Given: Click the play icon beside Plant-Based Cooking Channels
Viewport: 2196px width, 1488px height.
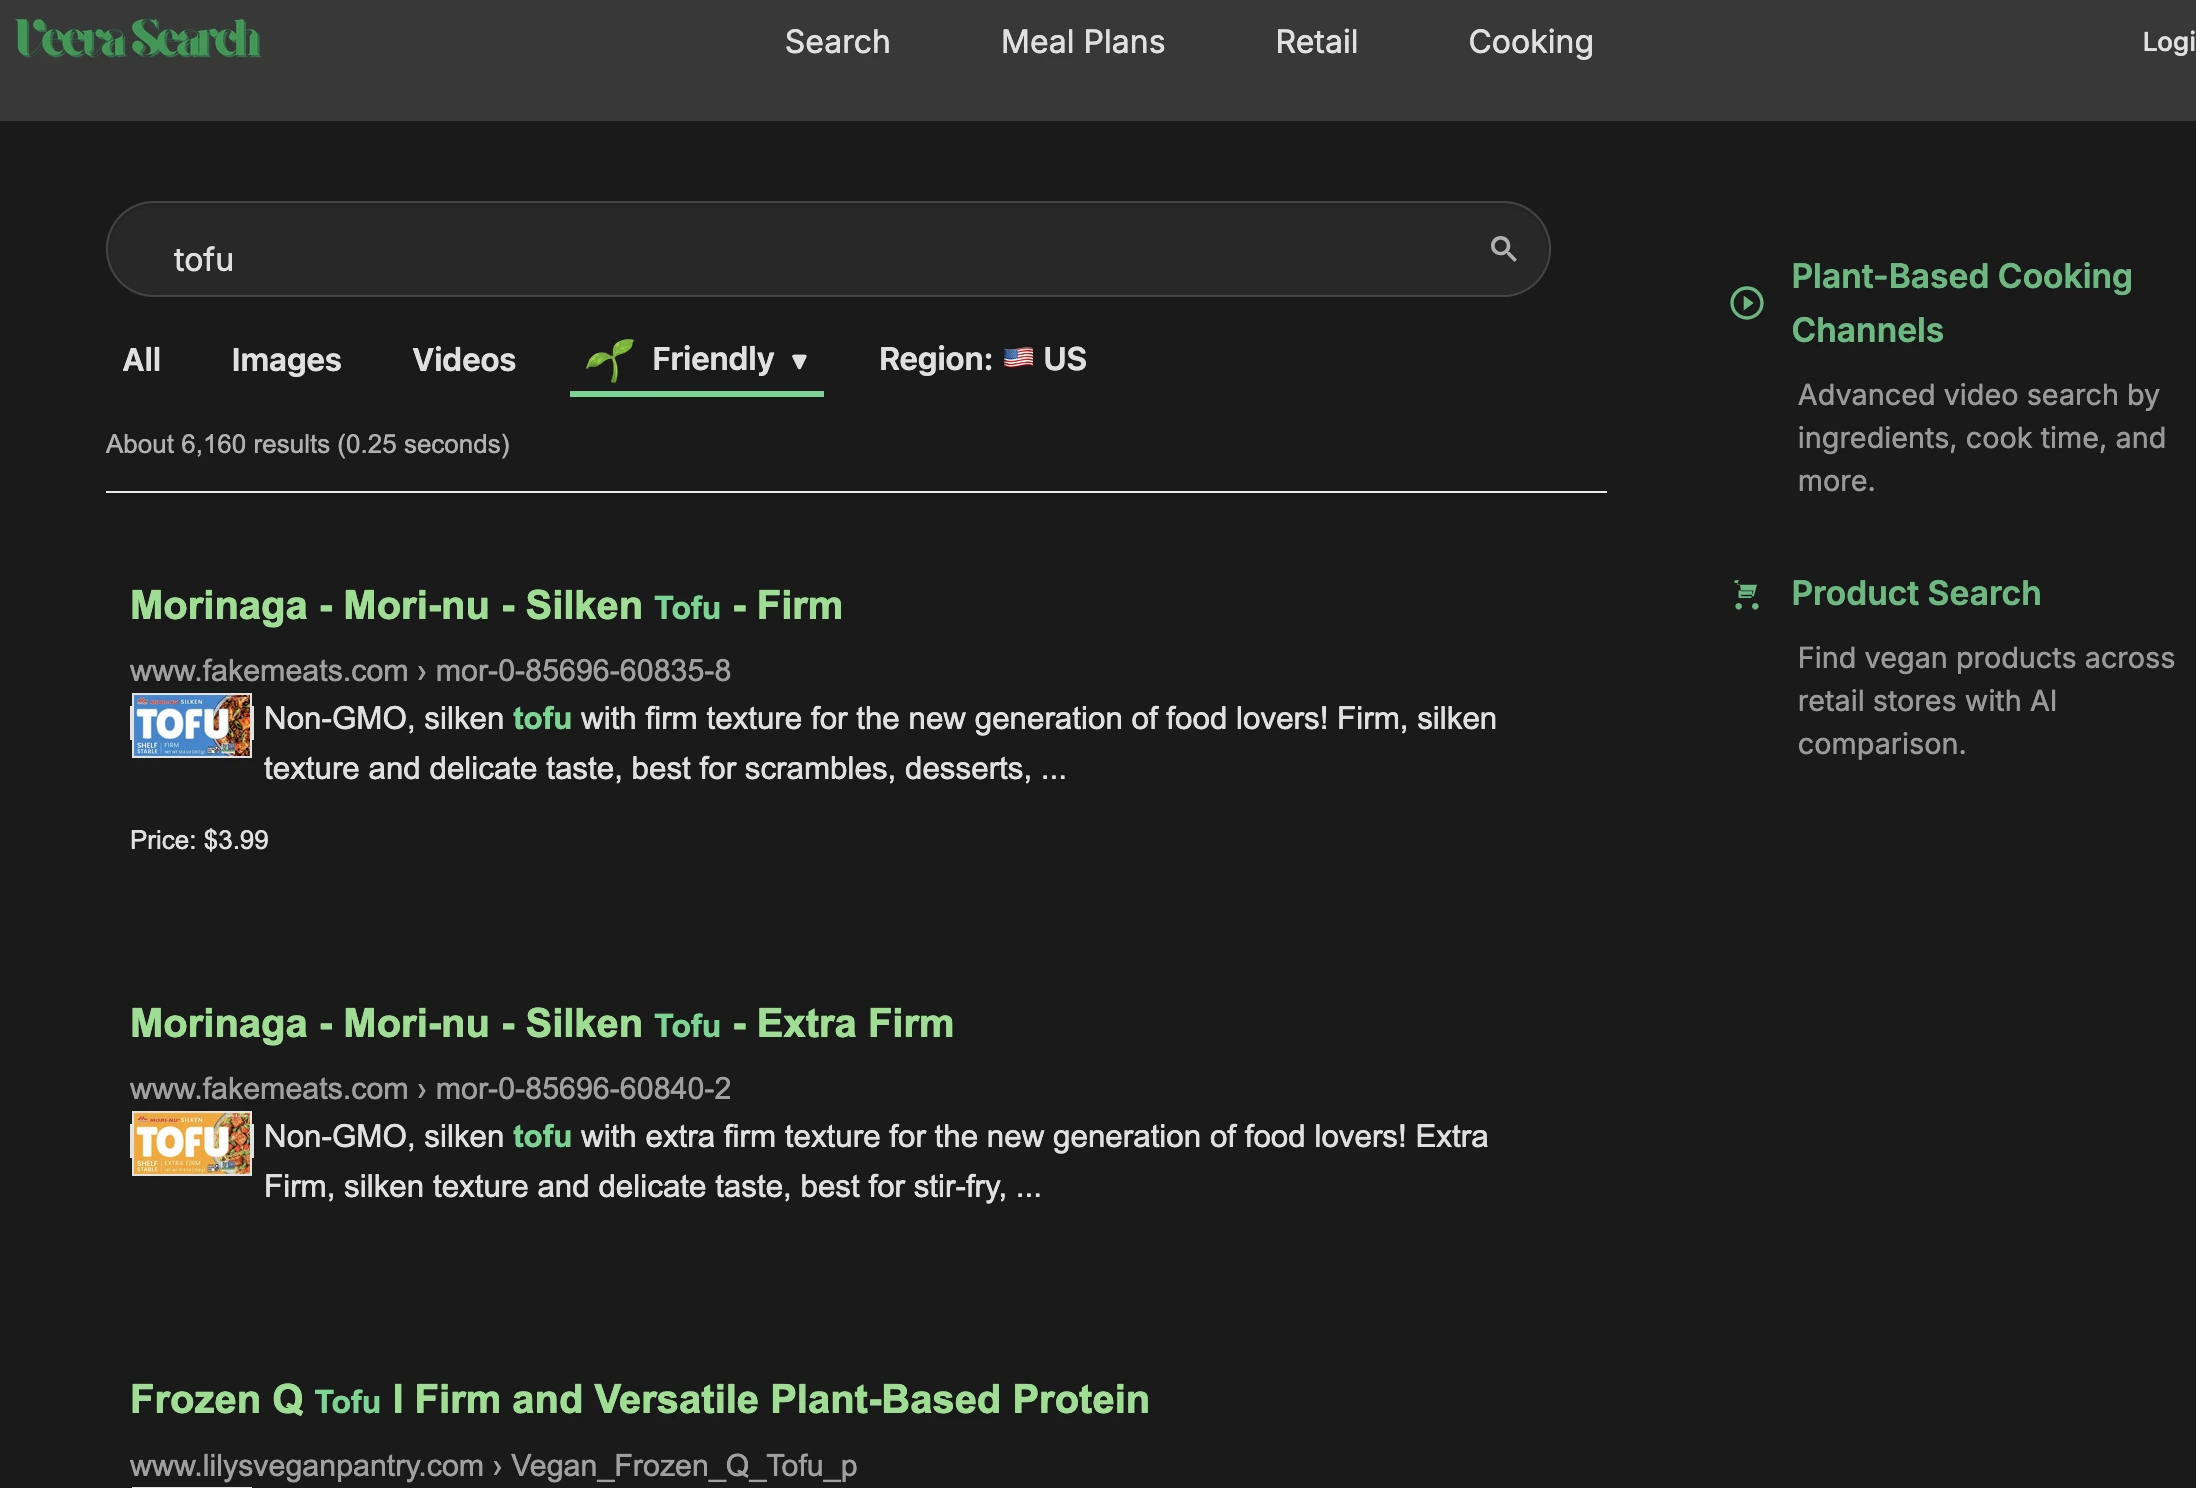Looking at the screenshot, I should point(1746,303).
